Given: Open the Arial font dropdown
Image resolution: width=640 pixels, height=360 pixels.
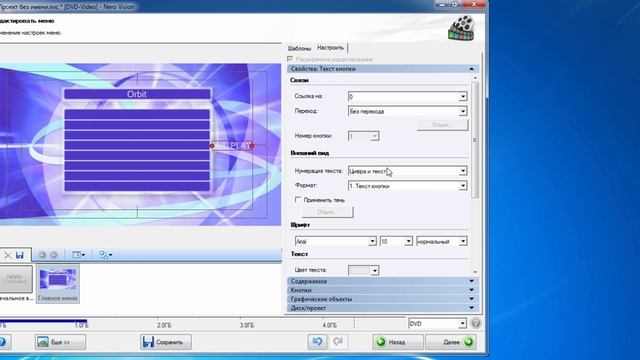Looking at the screenshot, I should click(372, 242).
